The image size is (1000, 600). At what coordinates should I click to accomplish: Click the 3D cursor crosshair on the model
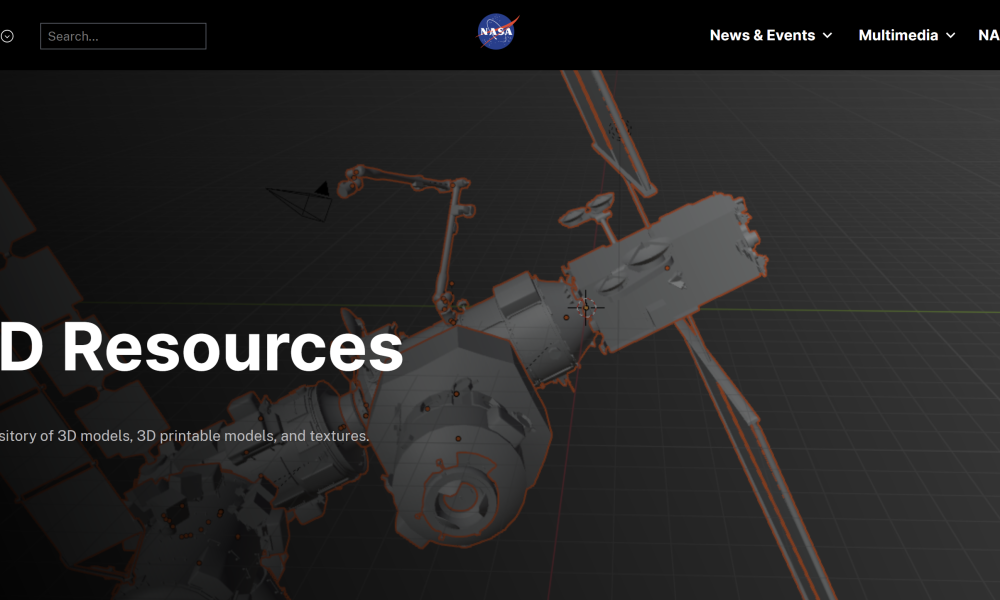click(586, 307)
